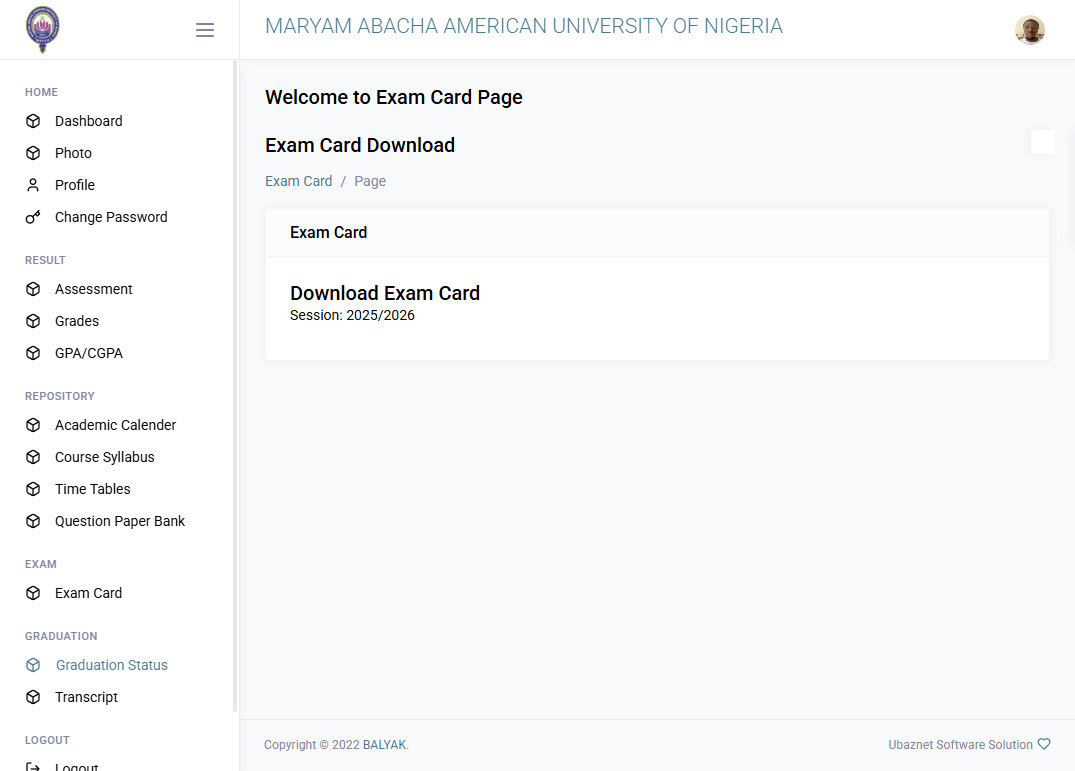Open the Photo menu item
Viewport: 1075px width, 771px height.
coord(73,153)
